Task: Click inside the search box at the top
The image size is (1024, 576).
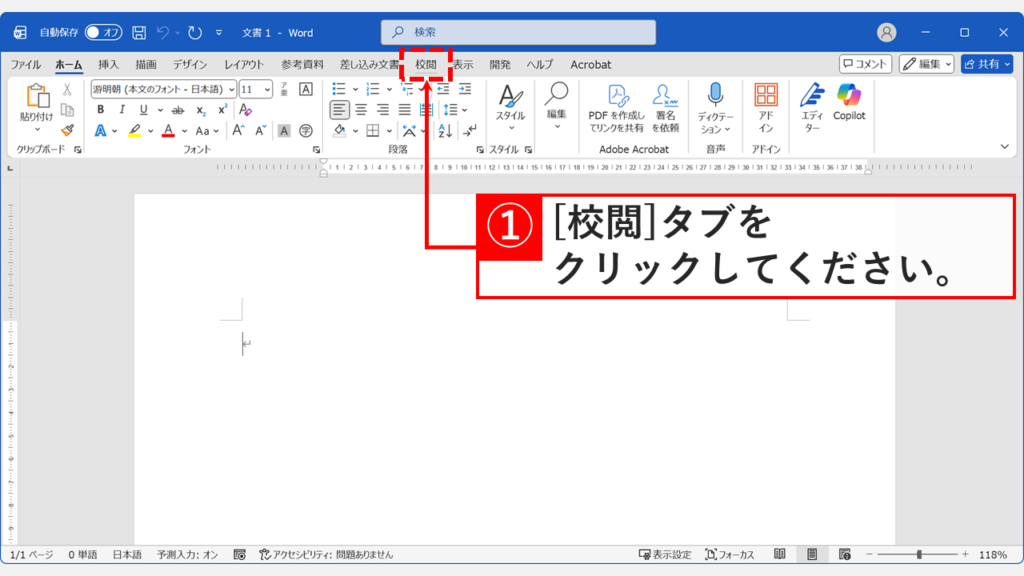Action: click(x=520, y=31)
